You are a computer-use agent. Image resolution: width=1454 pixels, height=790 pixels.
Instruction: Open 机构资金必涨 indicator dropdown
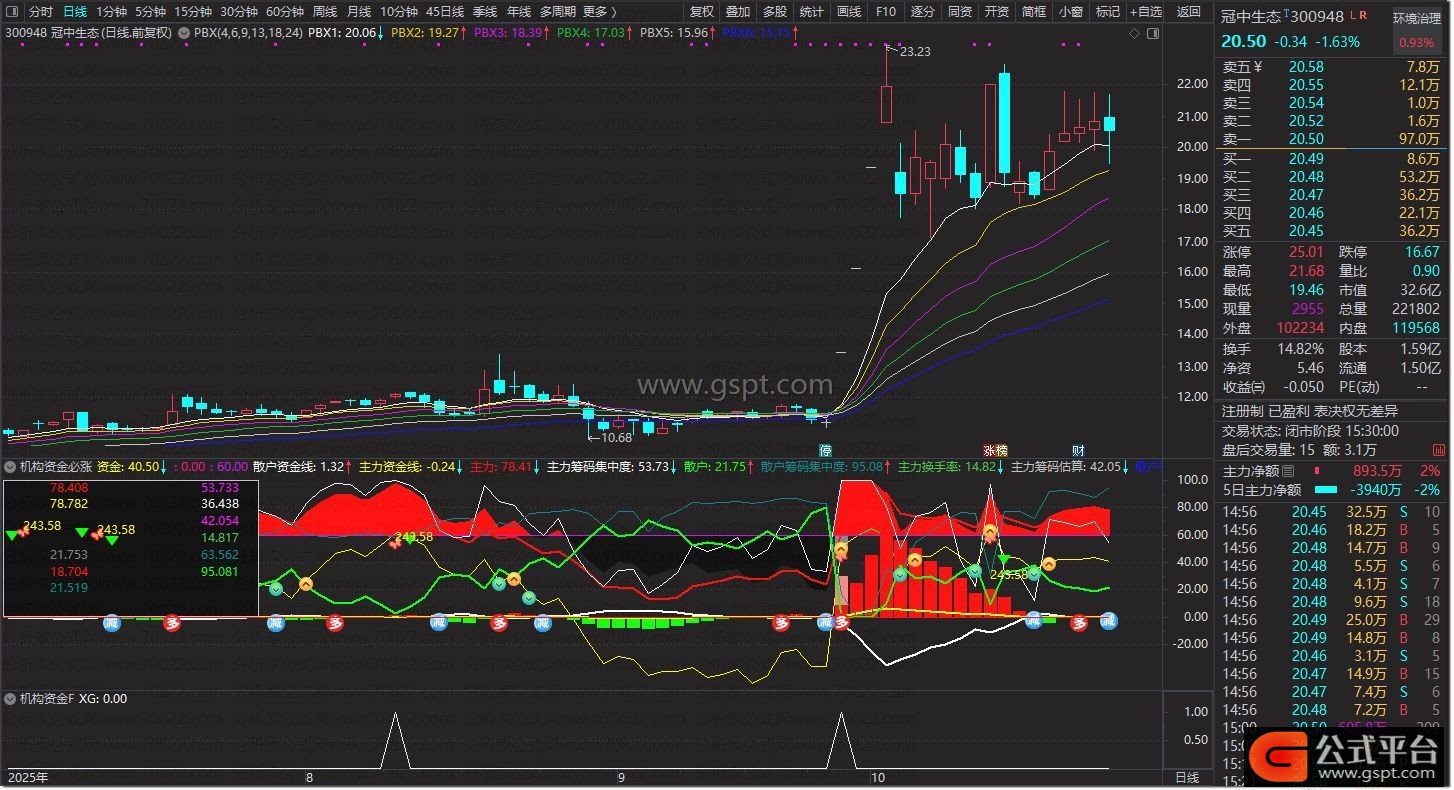[x=10, y=466]
